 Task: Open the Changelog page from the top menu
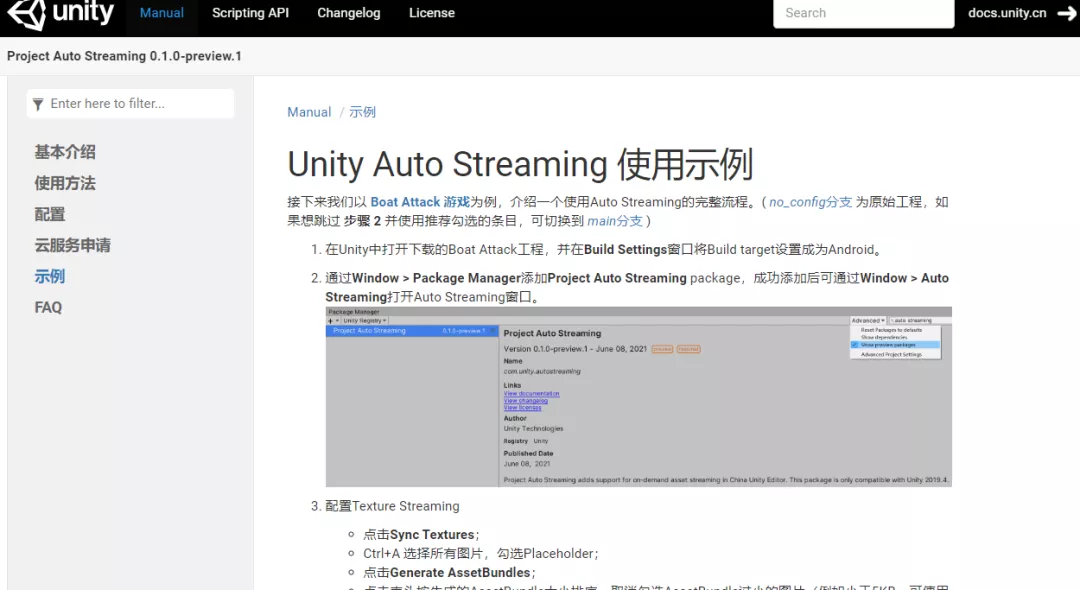pos(348,13)
